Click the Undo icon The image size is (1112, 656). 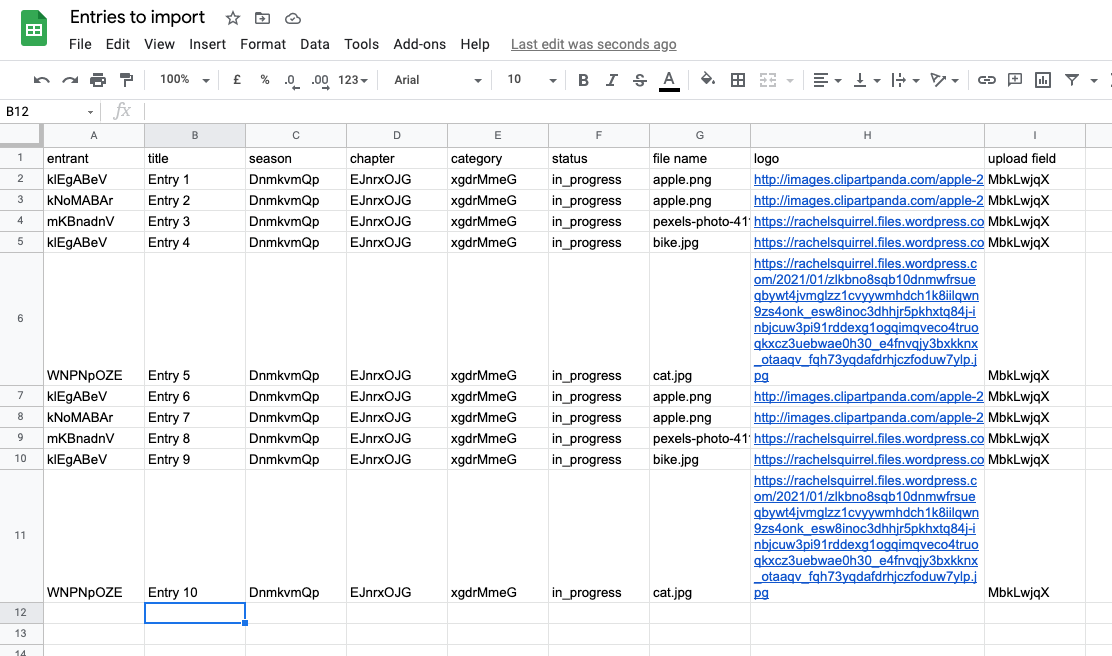40,79
